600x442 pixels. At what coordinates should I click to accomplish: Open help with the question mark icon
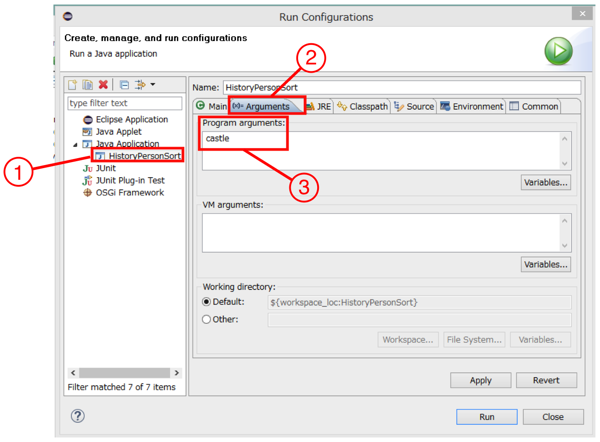[78, 416]
